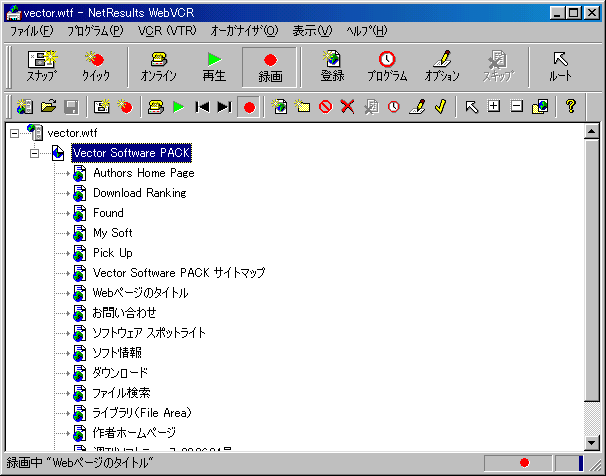Open the labeled プログラム clock button
The width and height of the screenshot is (606, 476).
387,67
